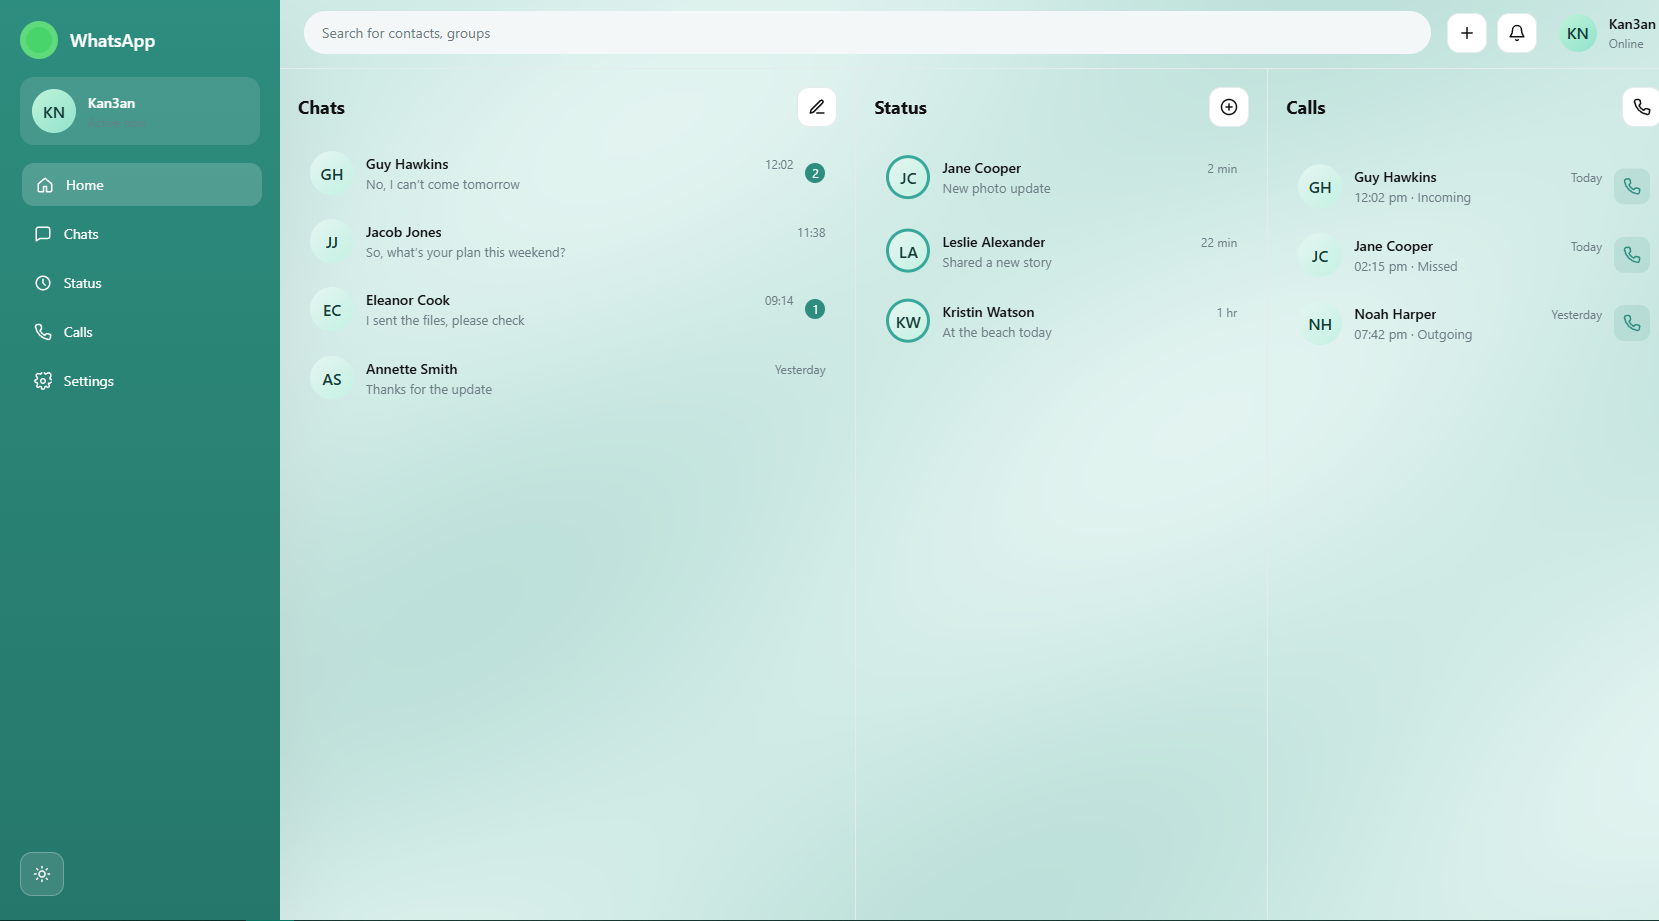The image size is (1659, 921).
Task: View Leslie Alexander's status story
Action: [x=1060, y=252]
